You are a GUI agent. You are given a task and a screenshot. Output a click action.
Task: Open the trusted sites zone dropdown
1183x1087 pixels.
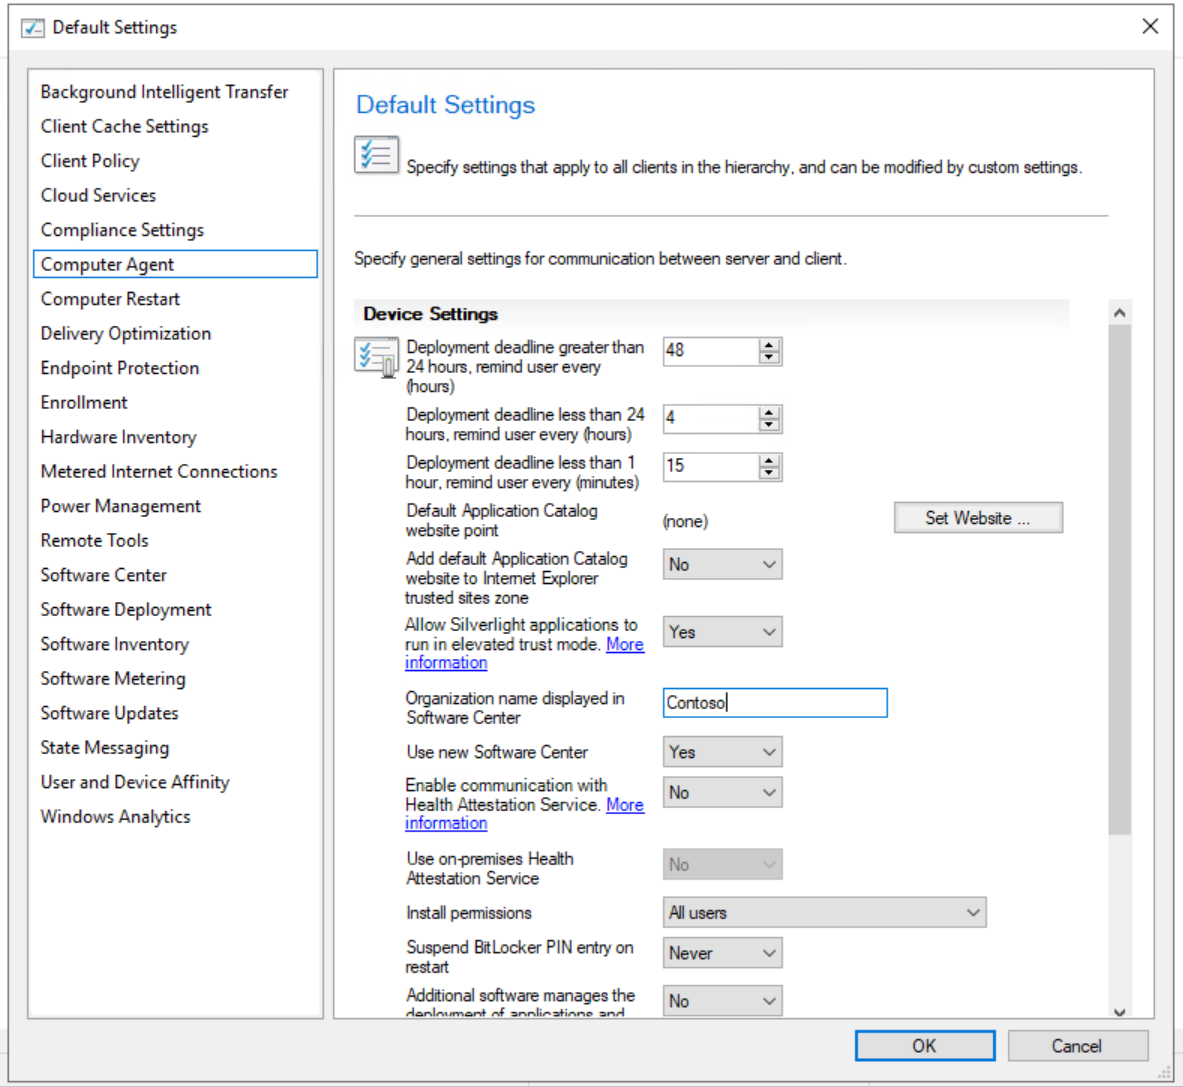point(722,565)
